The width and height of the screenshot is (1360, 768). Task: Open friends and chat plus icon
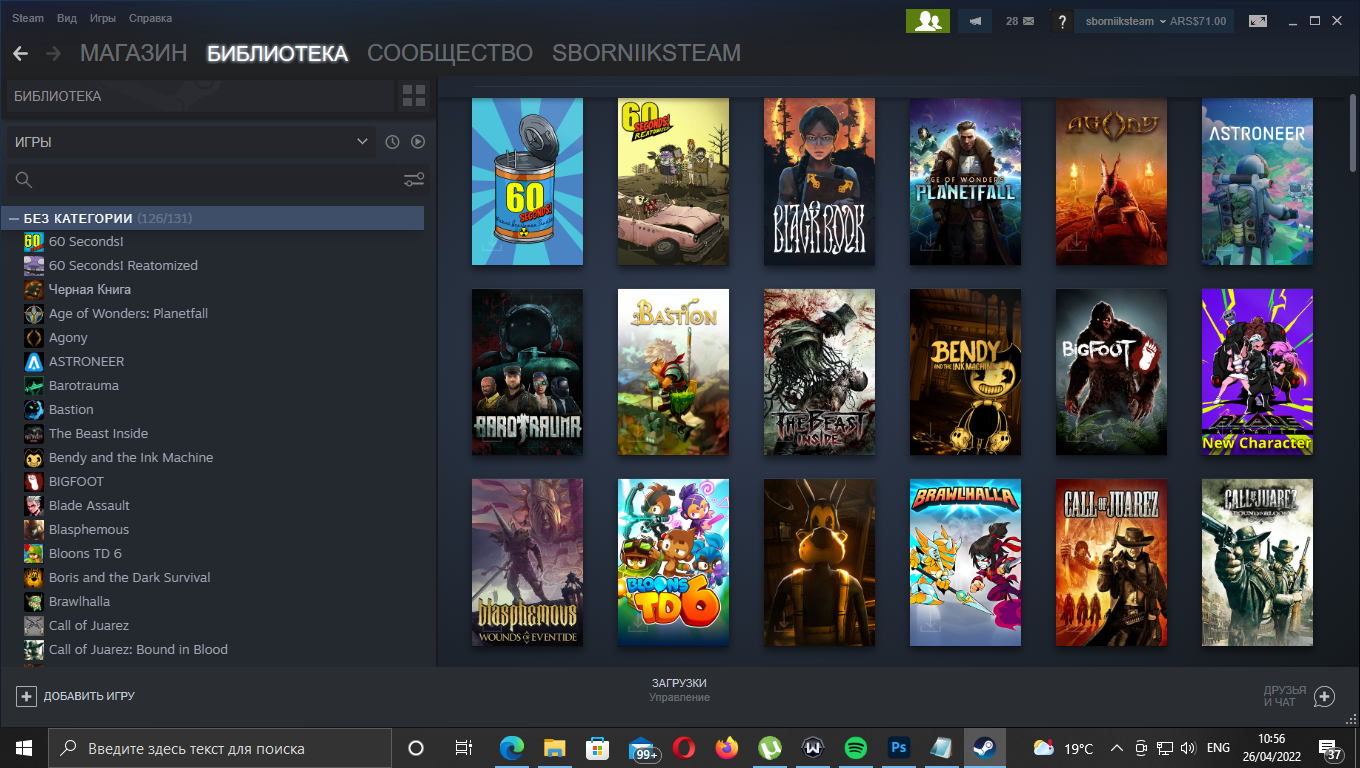click(1324, 696)
